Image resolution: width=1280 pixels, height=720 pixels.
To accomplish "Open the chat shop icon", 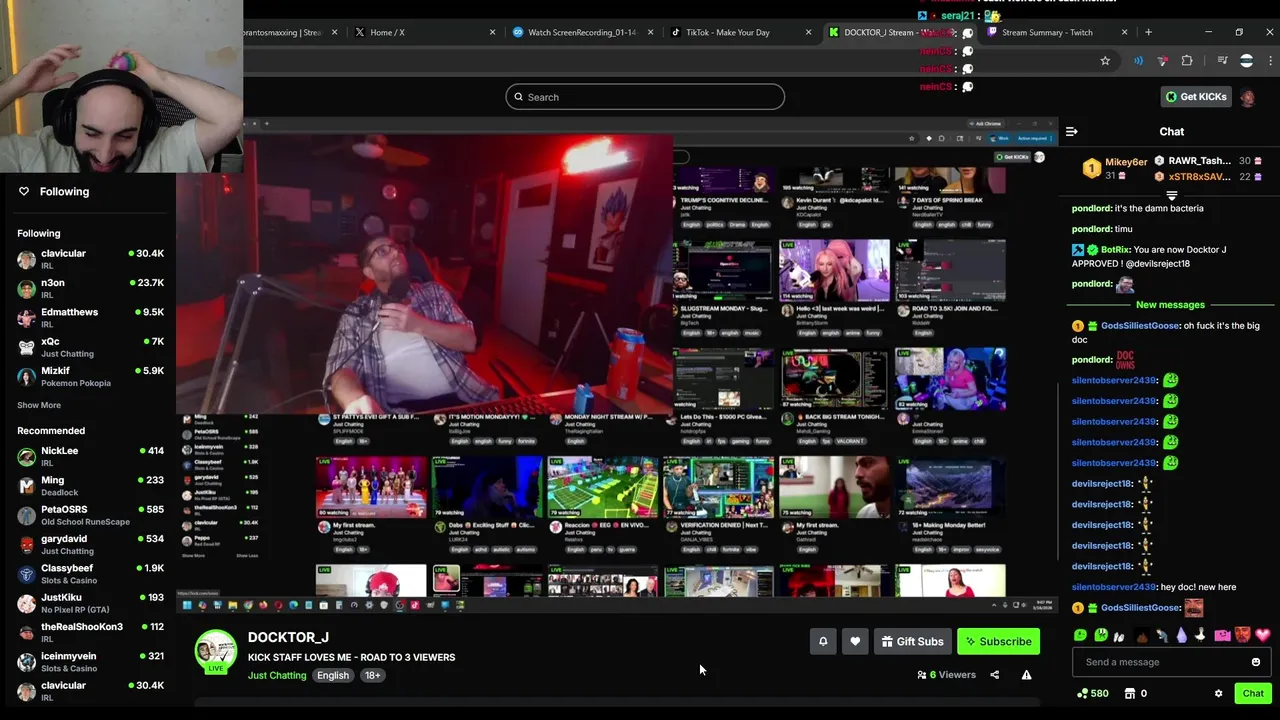I will click(1130, 693).
